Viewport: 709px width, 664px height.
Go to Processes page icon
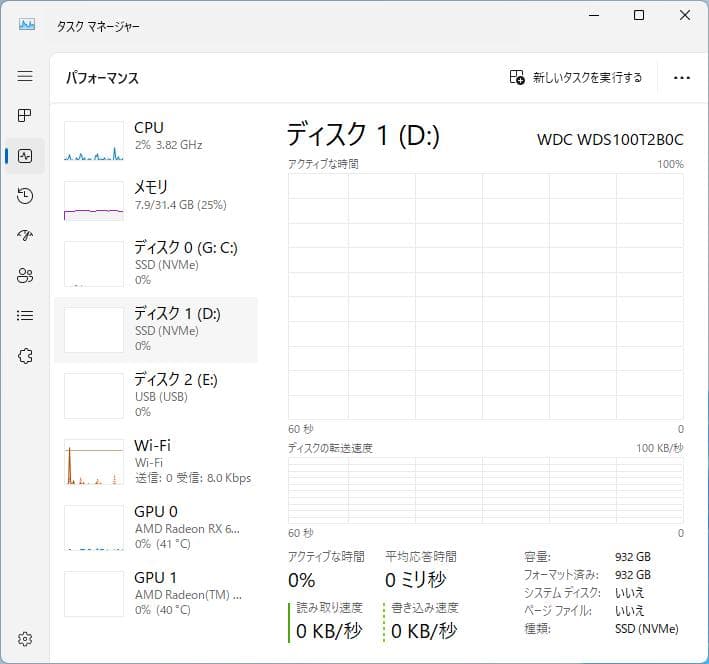25,116
